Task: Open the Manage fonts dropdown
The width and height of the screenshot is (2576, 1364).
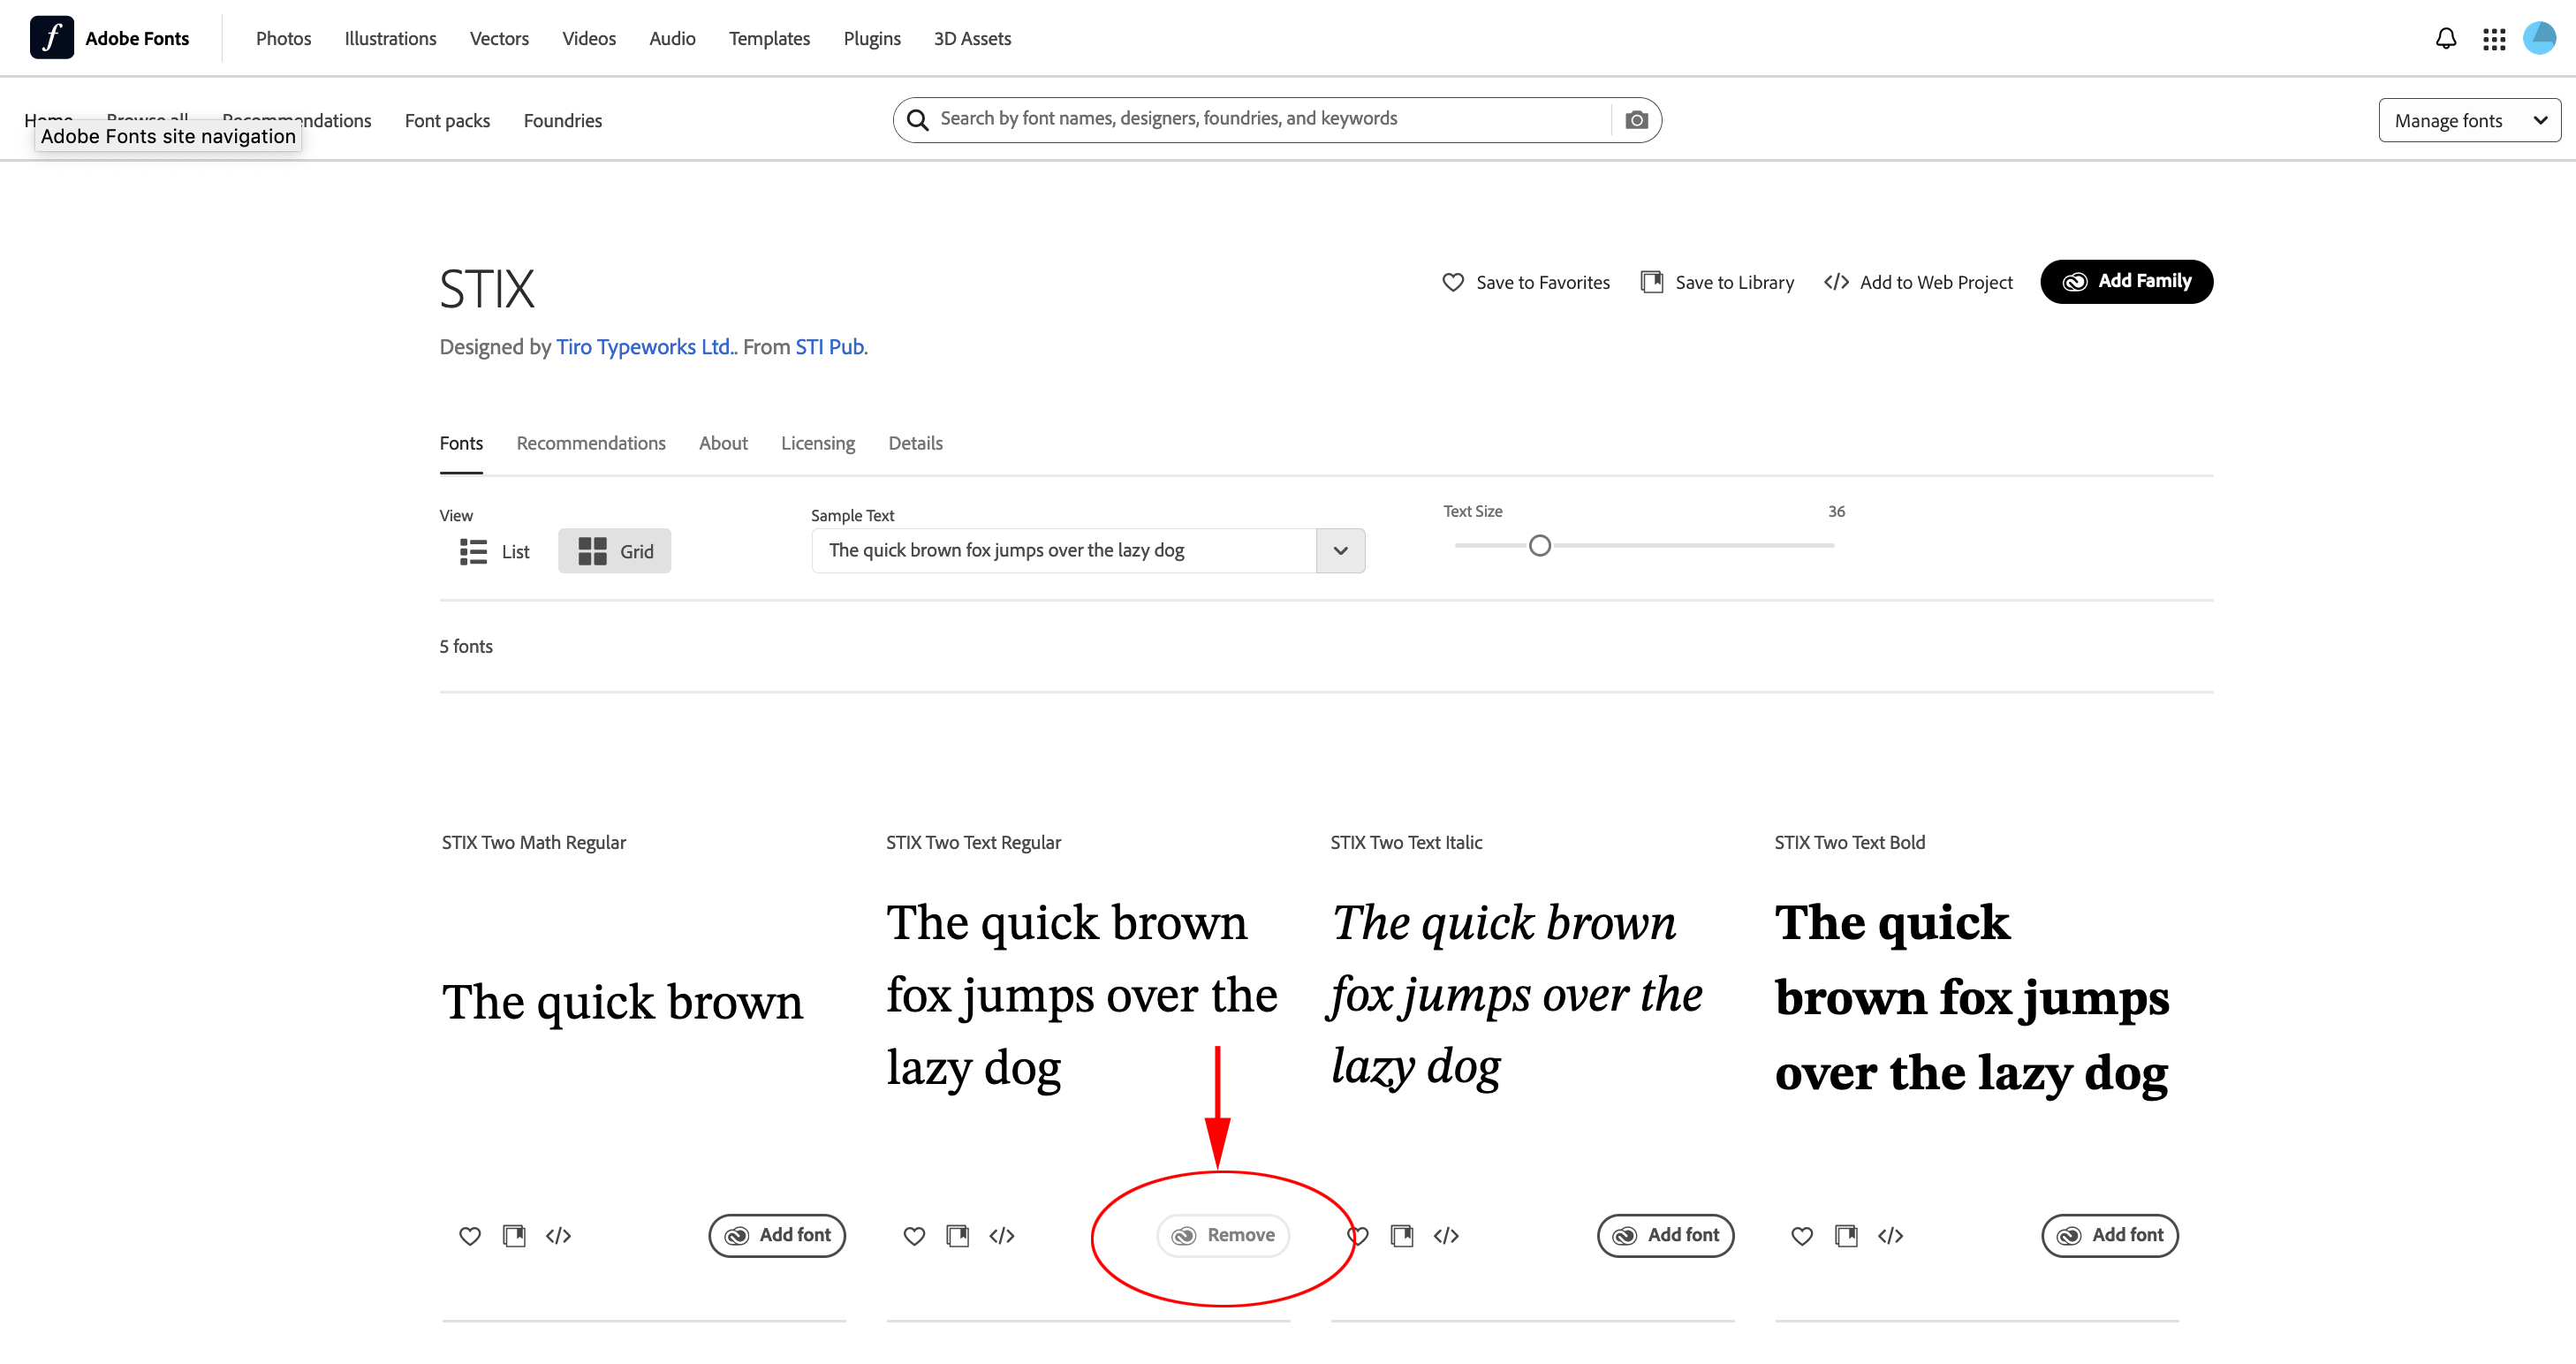Action: pos(2469,119)
